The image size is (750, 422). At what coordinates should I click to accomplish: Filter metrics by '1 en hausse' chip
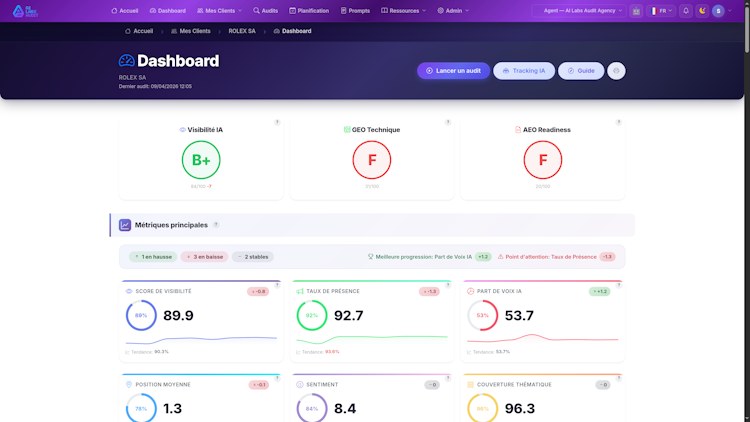(x=153, y=257)
